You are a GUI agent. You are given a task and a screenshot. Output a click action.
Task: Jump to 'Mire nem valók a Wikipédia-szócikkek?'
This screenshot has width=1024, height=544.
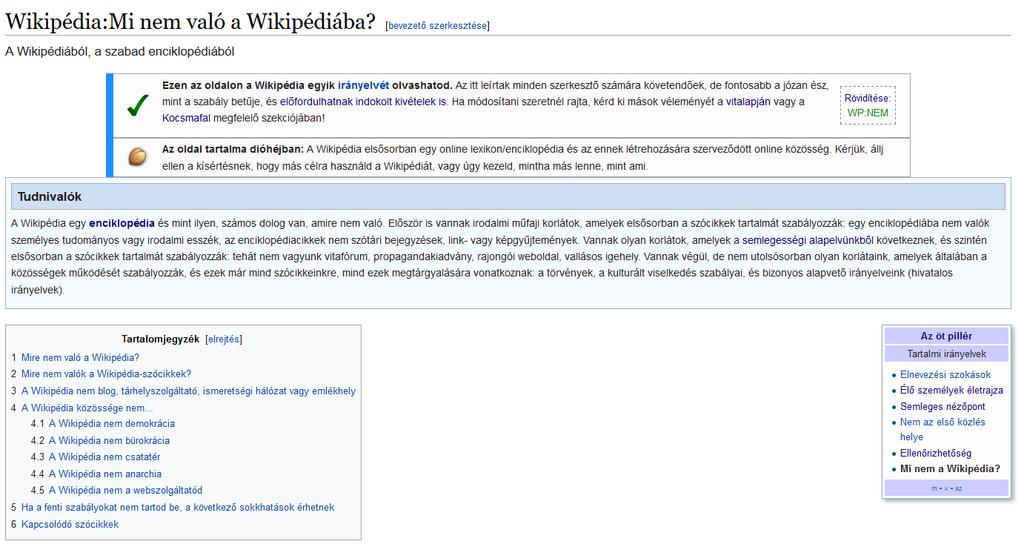(x=106, y=374)
